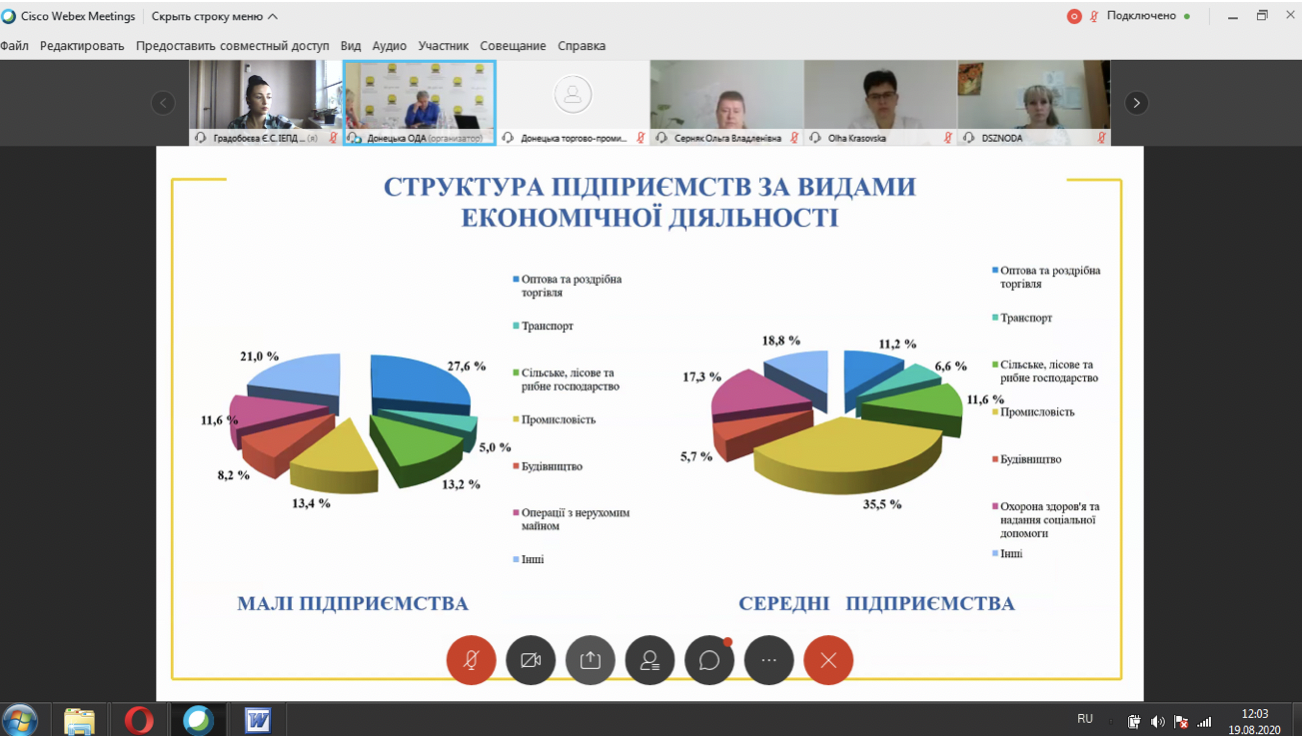Click 18,8 % label on right pie
Image resolution: width=1302 pixels, height=736 pixels.
[781, 340]
